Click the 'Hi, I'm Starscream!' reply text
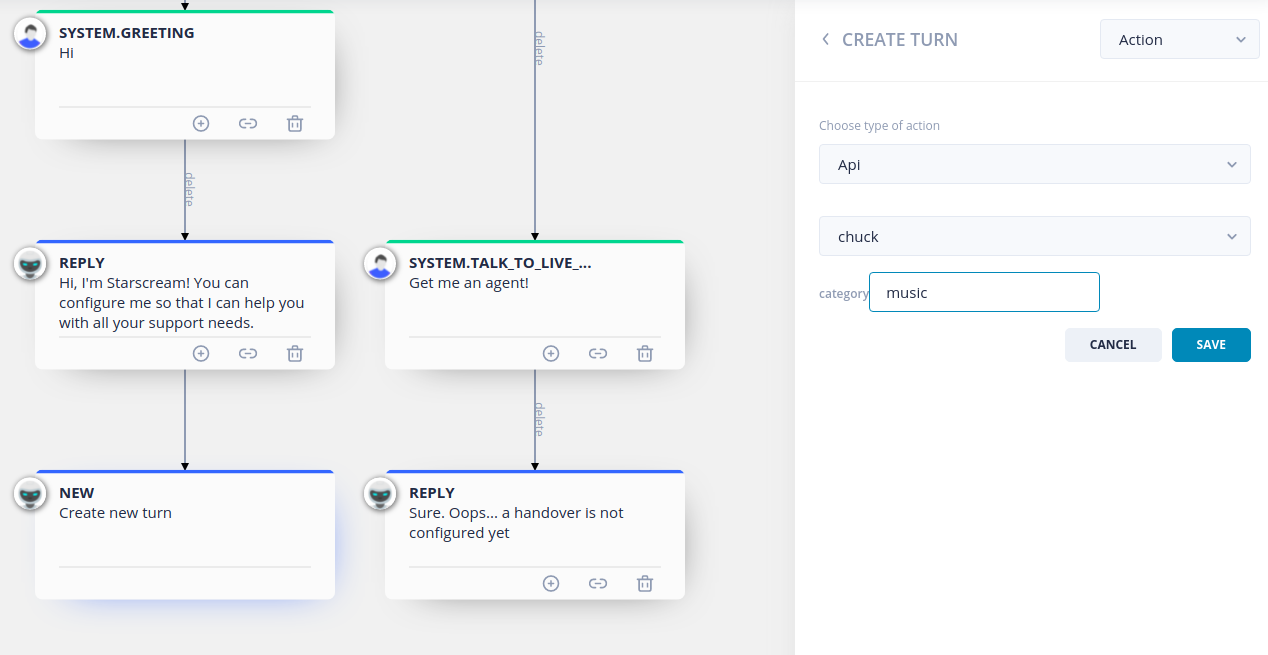 (182, 303)
